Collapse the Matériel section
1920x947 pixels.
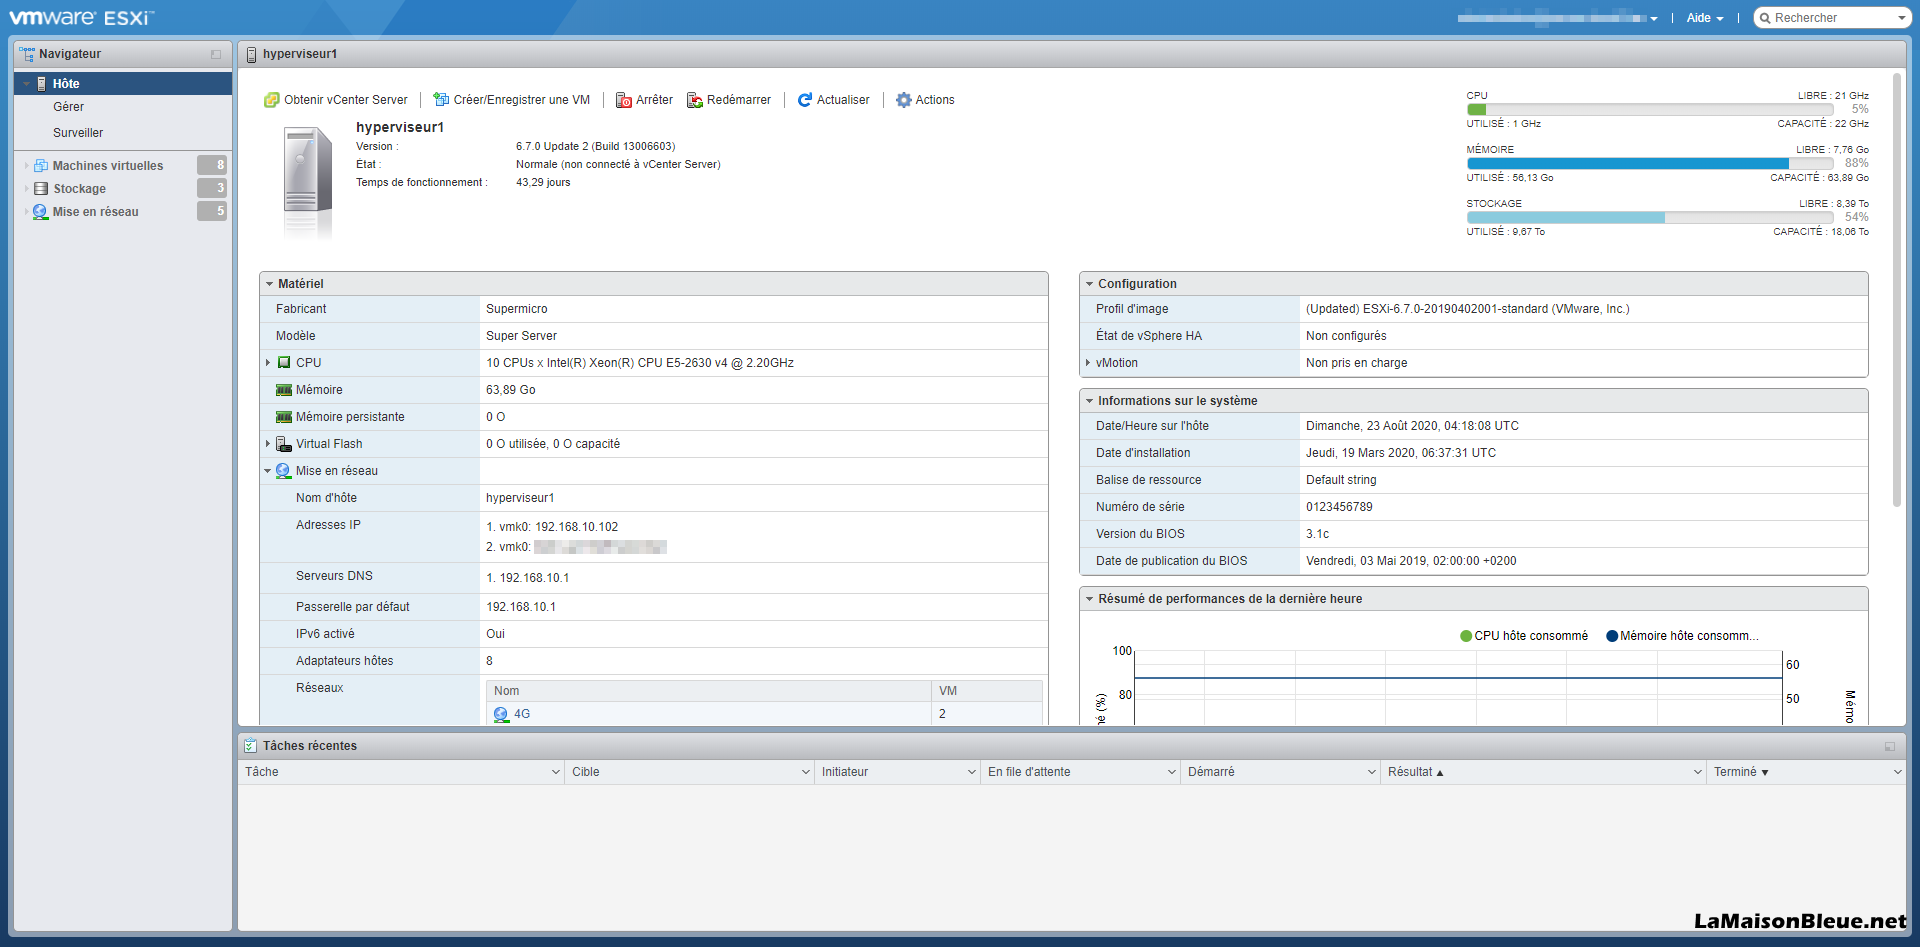(x=269, y=284)
